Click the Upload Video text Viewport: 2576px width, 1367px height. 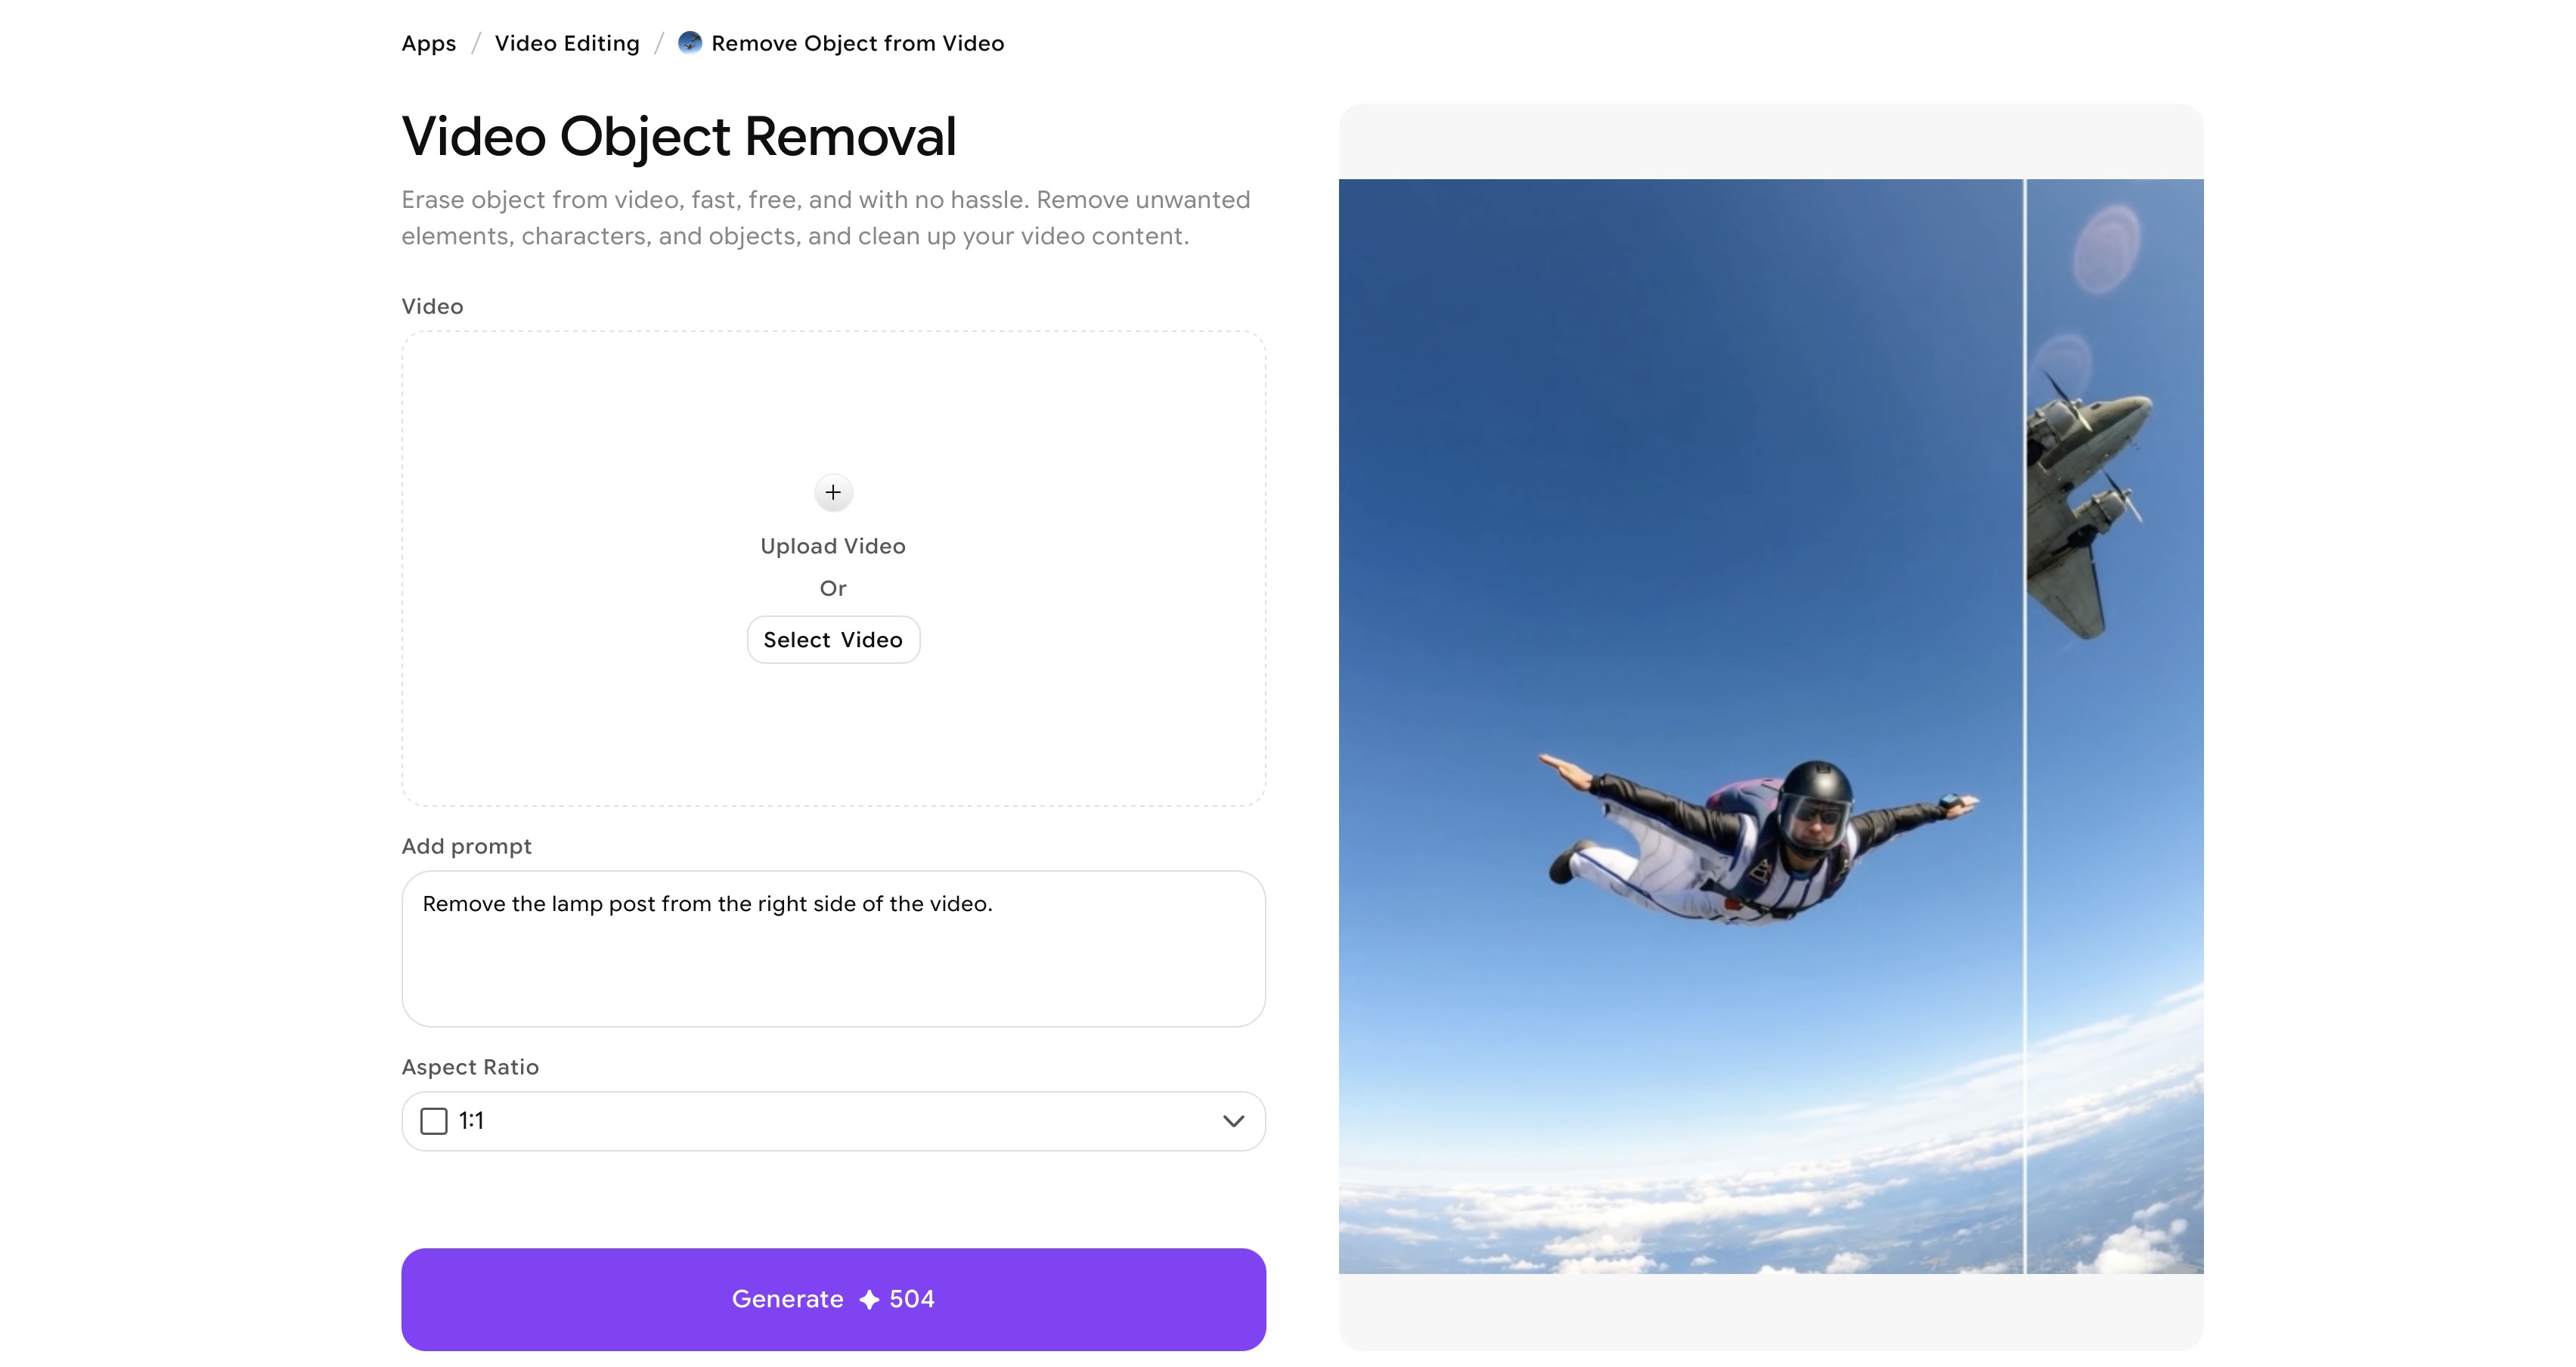click(x=833, y=546)
